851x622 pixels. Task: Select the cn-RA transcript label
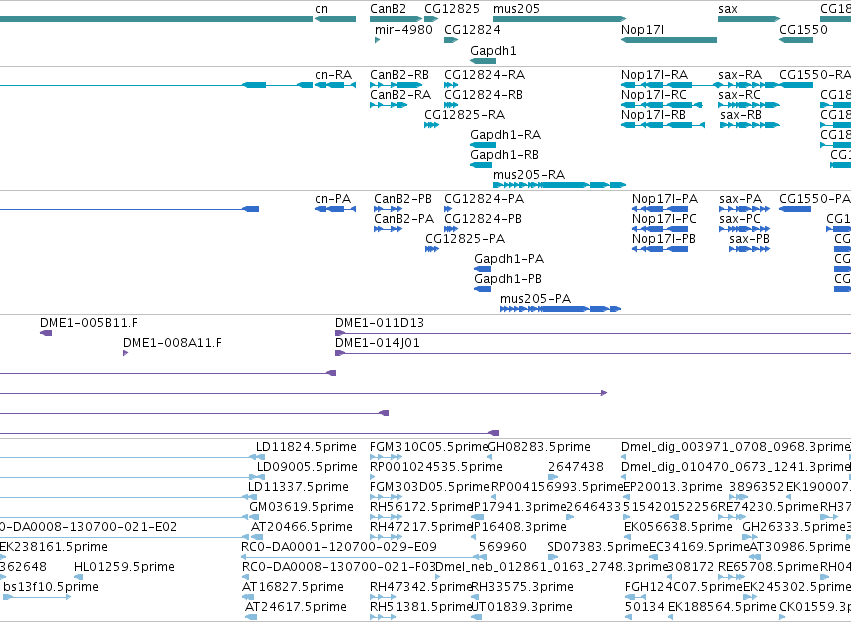[x=333, y=74]
